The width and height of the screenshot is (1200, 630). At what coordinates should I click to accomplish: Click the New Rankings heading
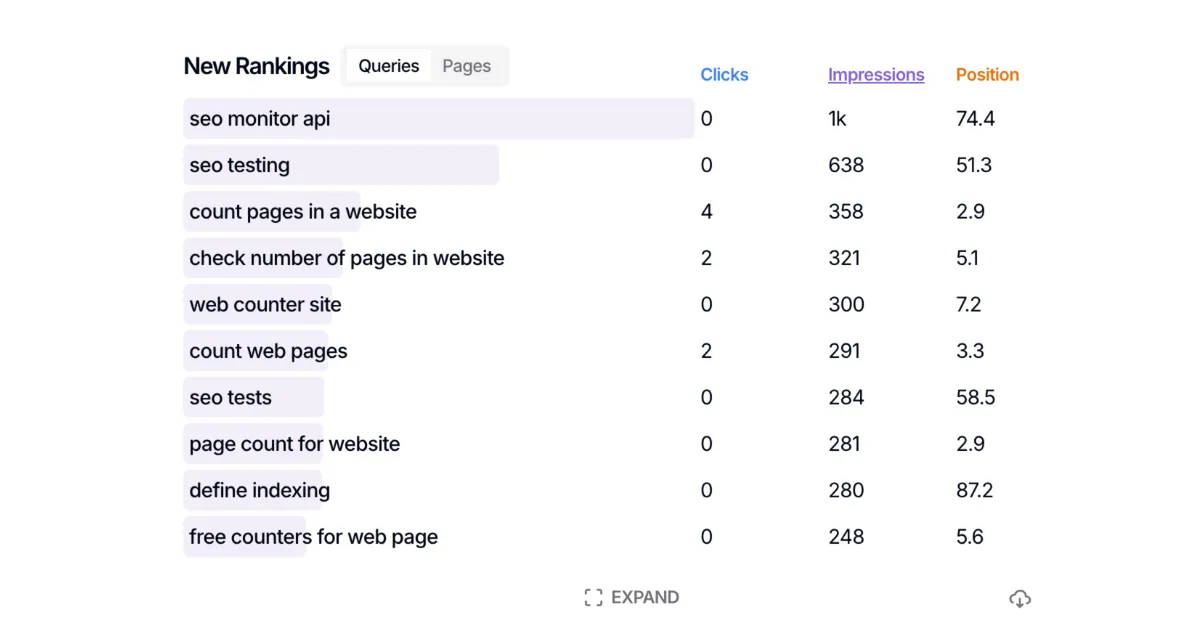(x=256, y=66)
